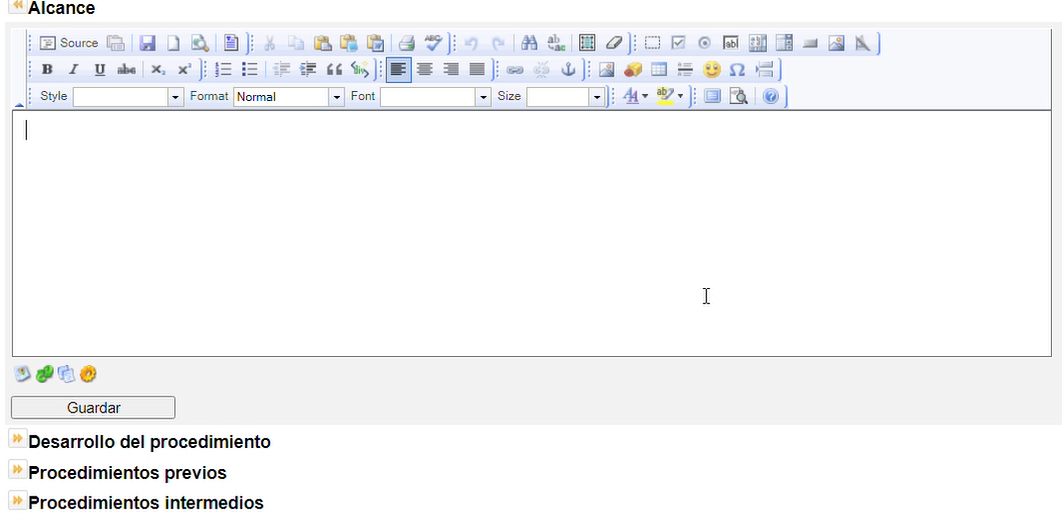Click the Print icon
Screen dimensions: 1062x519
pyautogui.click(x=406, y=43)
